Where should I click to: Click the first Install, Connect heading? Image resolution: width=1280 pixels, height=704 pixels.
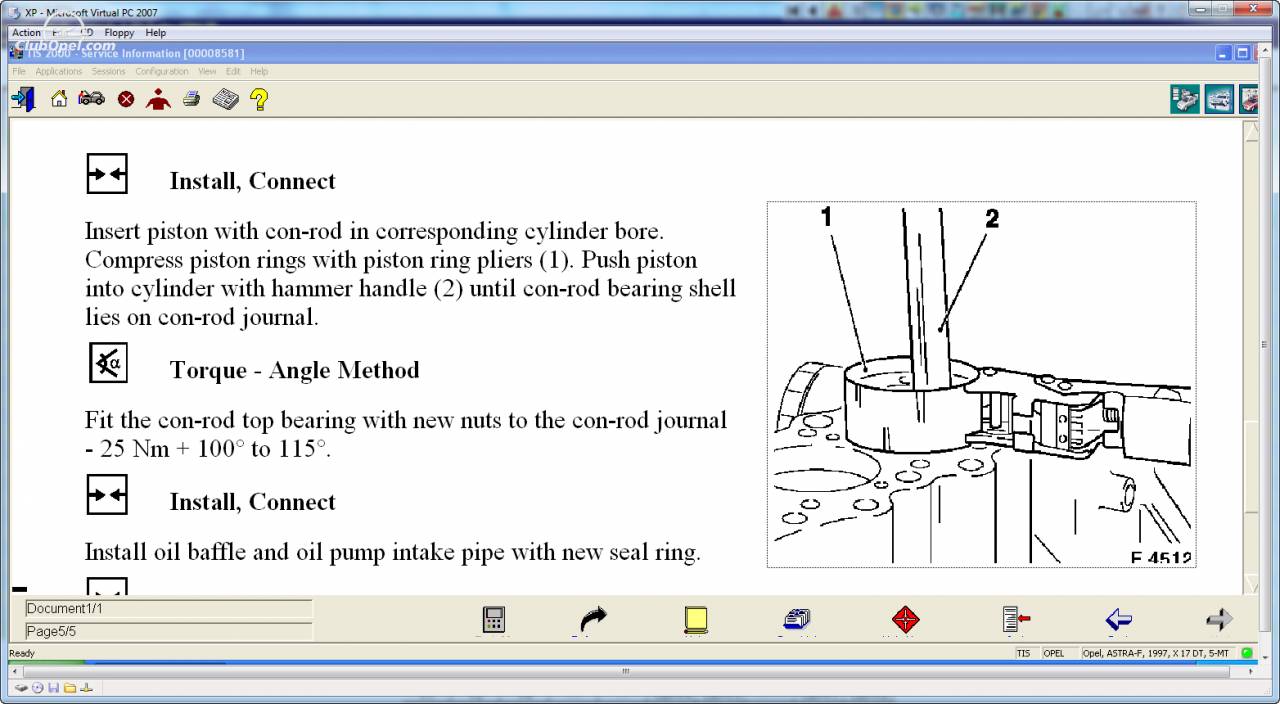coord(252,181)
